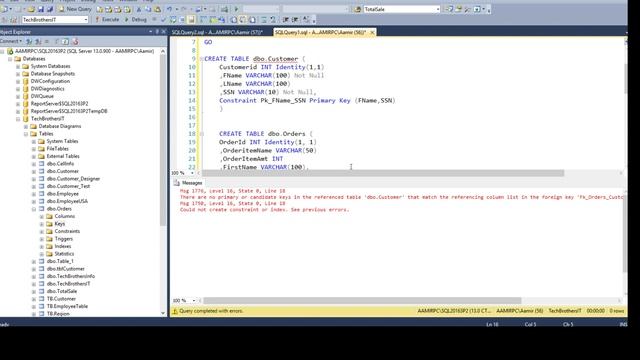Click the Refresh icon in Object Explorer
Screen dimensions: 640x360
[x=65, y=41]
